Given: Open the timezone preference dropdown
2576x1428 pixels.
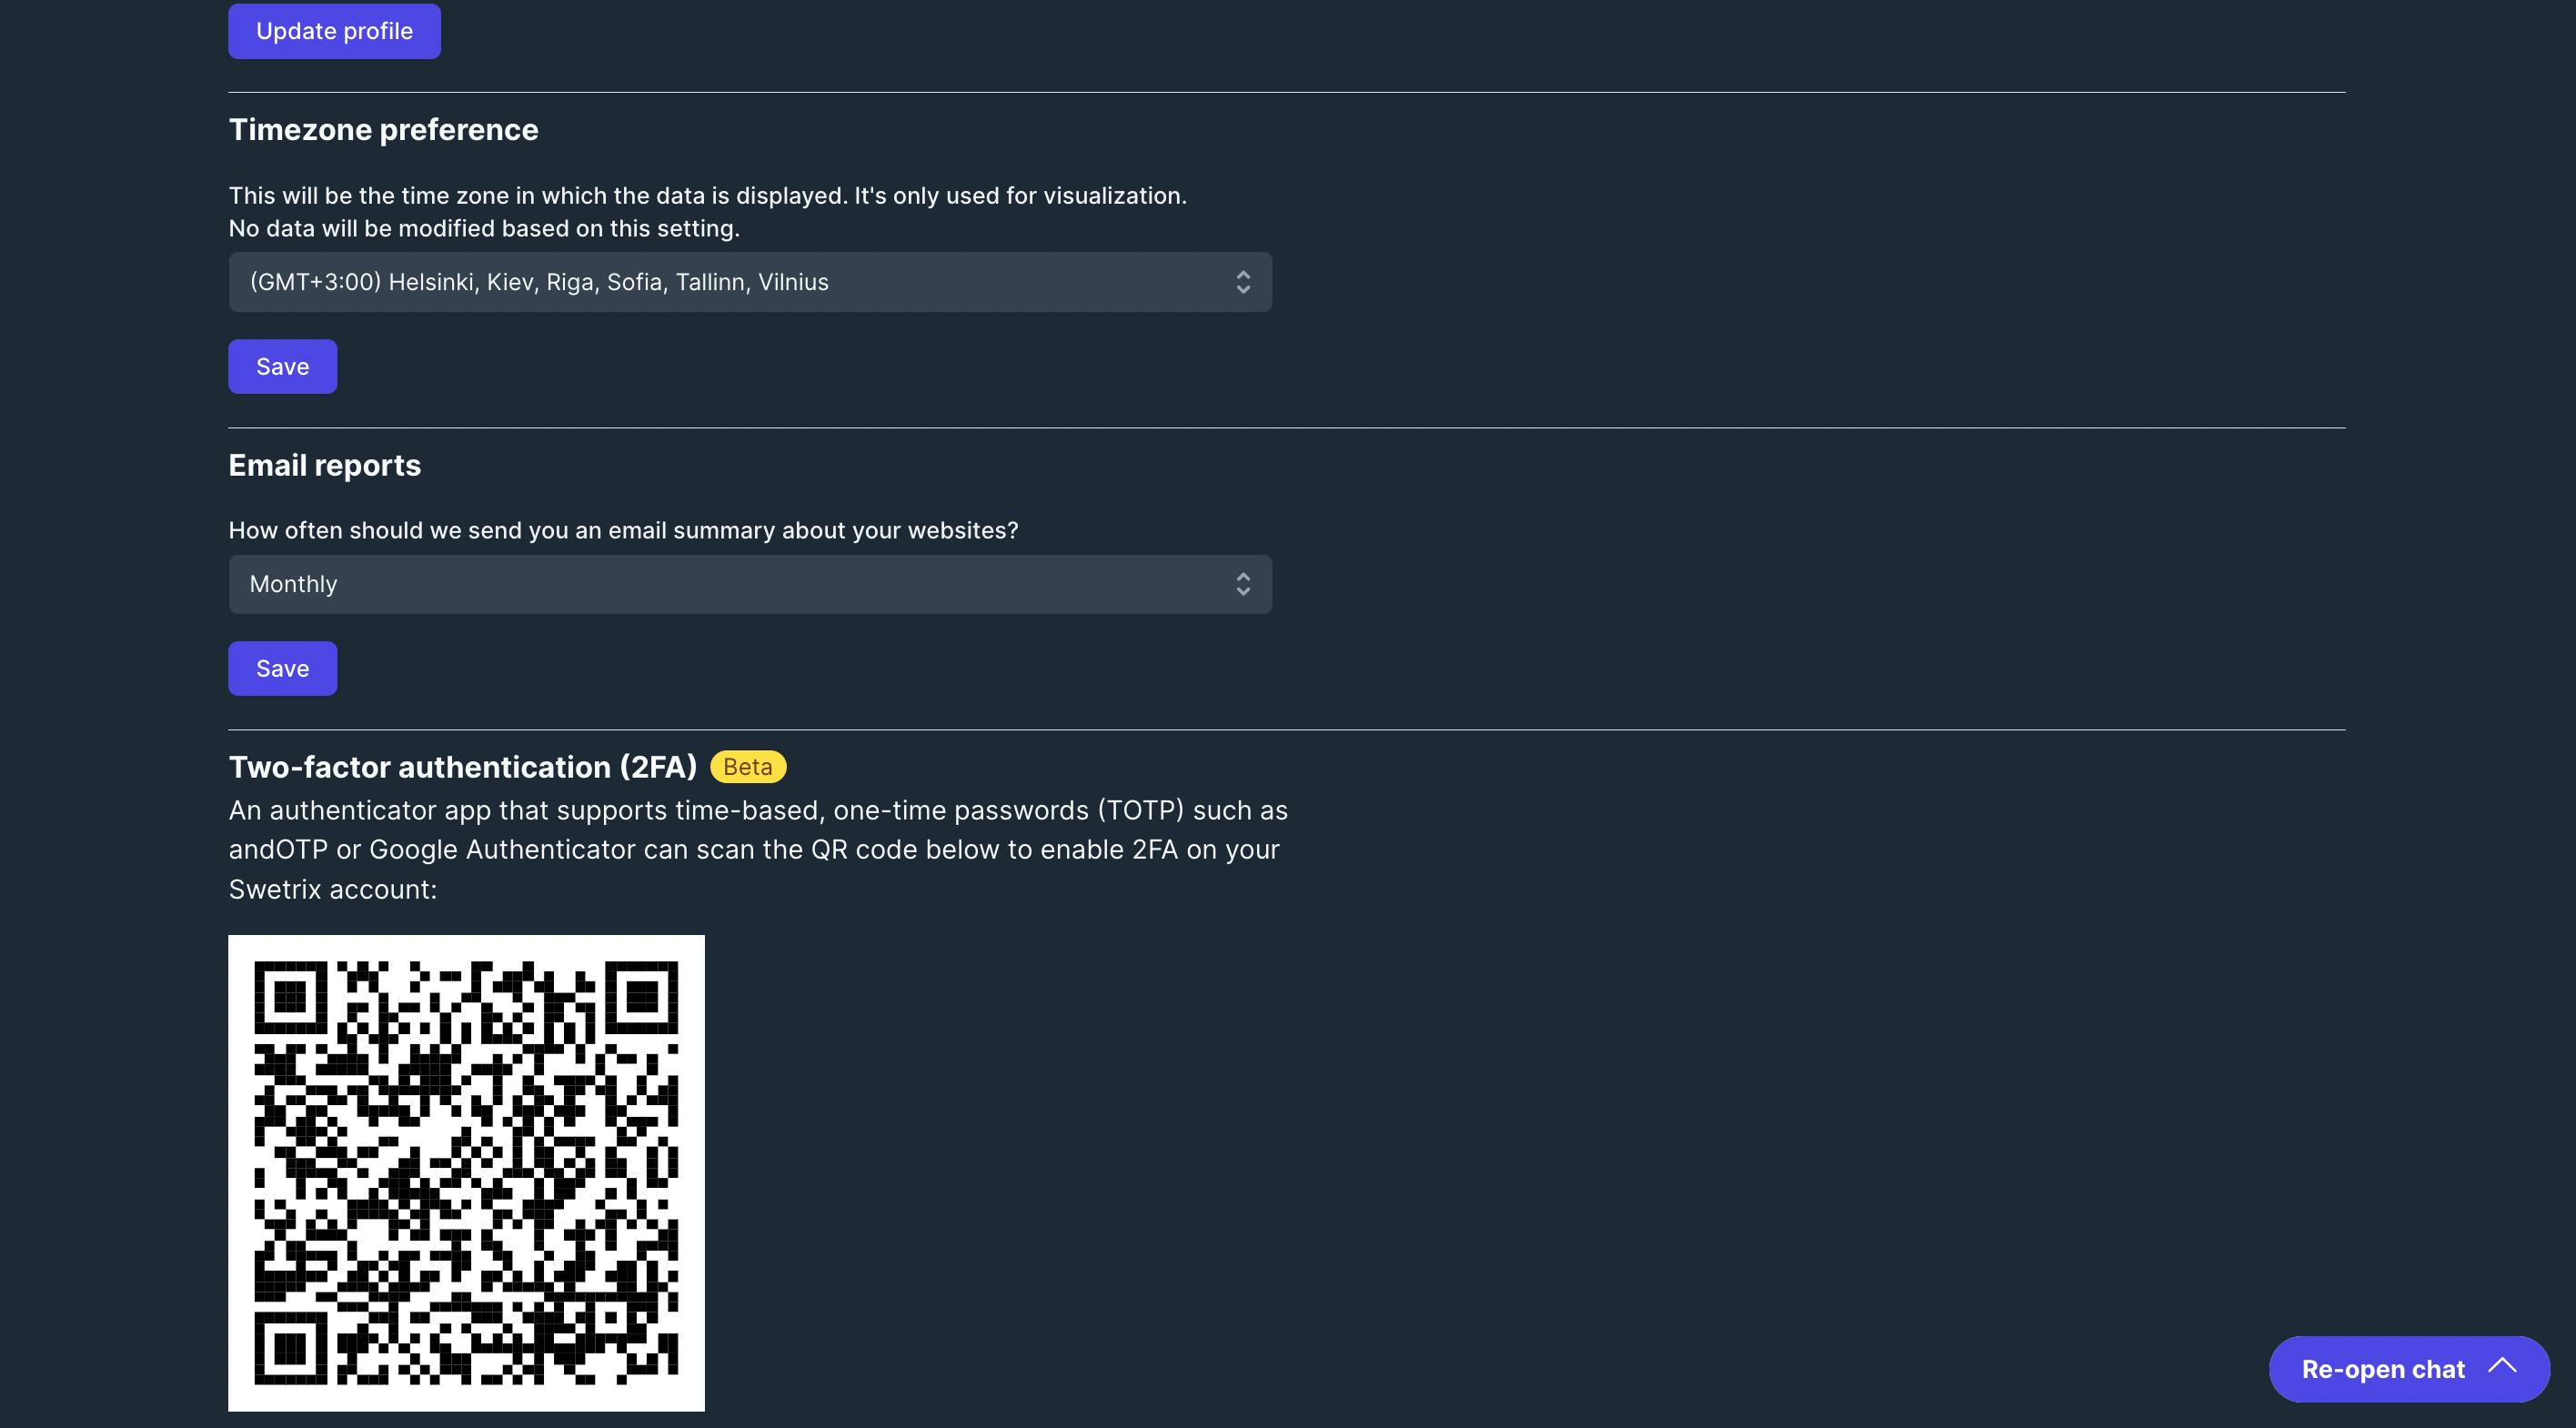Looking at the screenshot, I should pyautogui.click(x=750, y=282).
